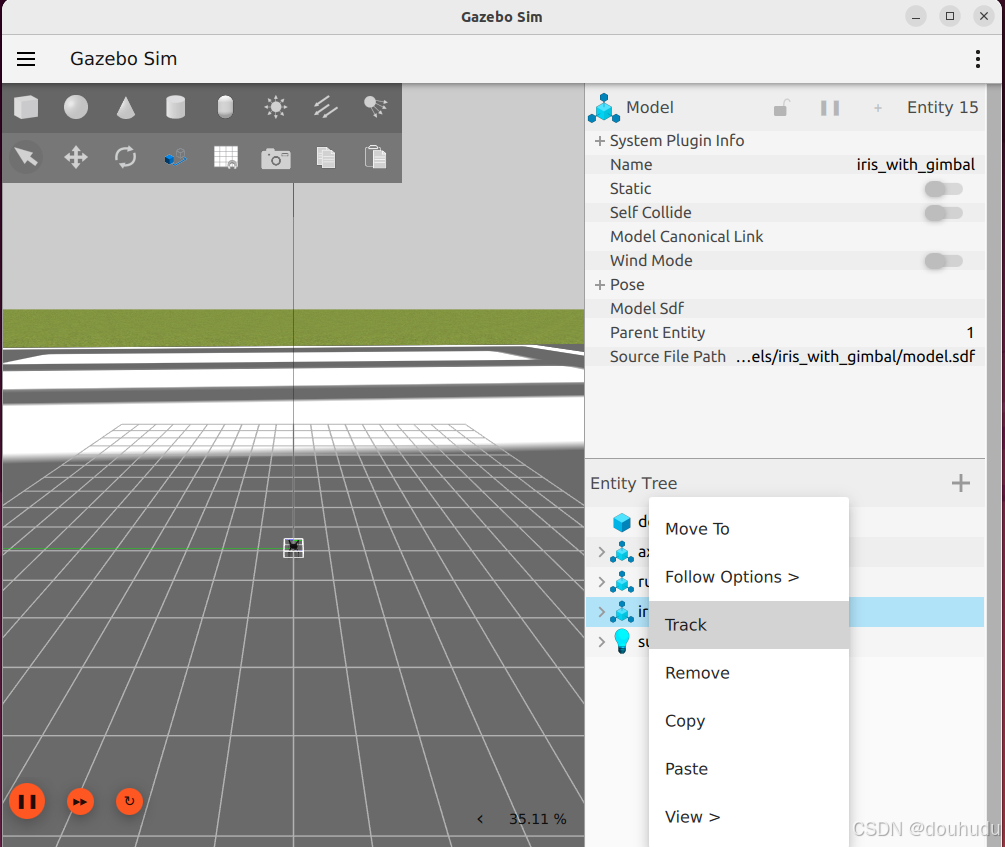Choose Remove from the context menu
Screen dimensions: 1005x847
tap(696, 672)
